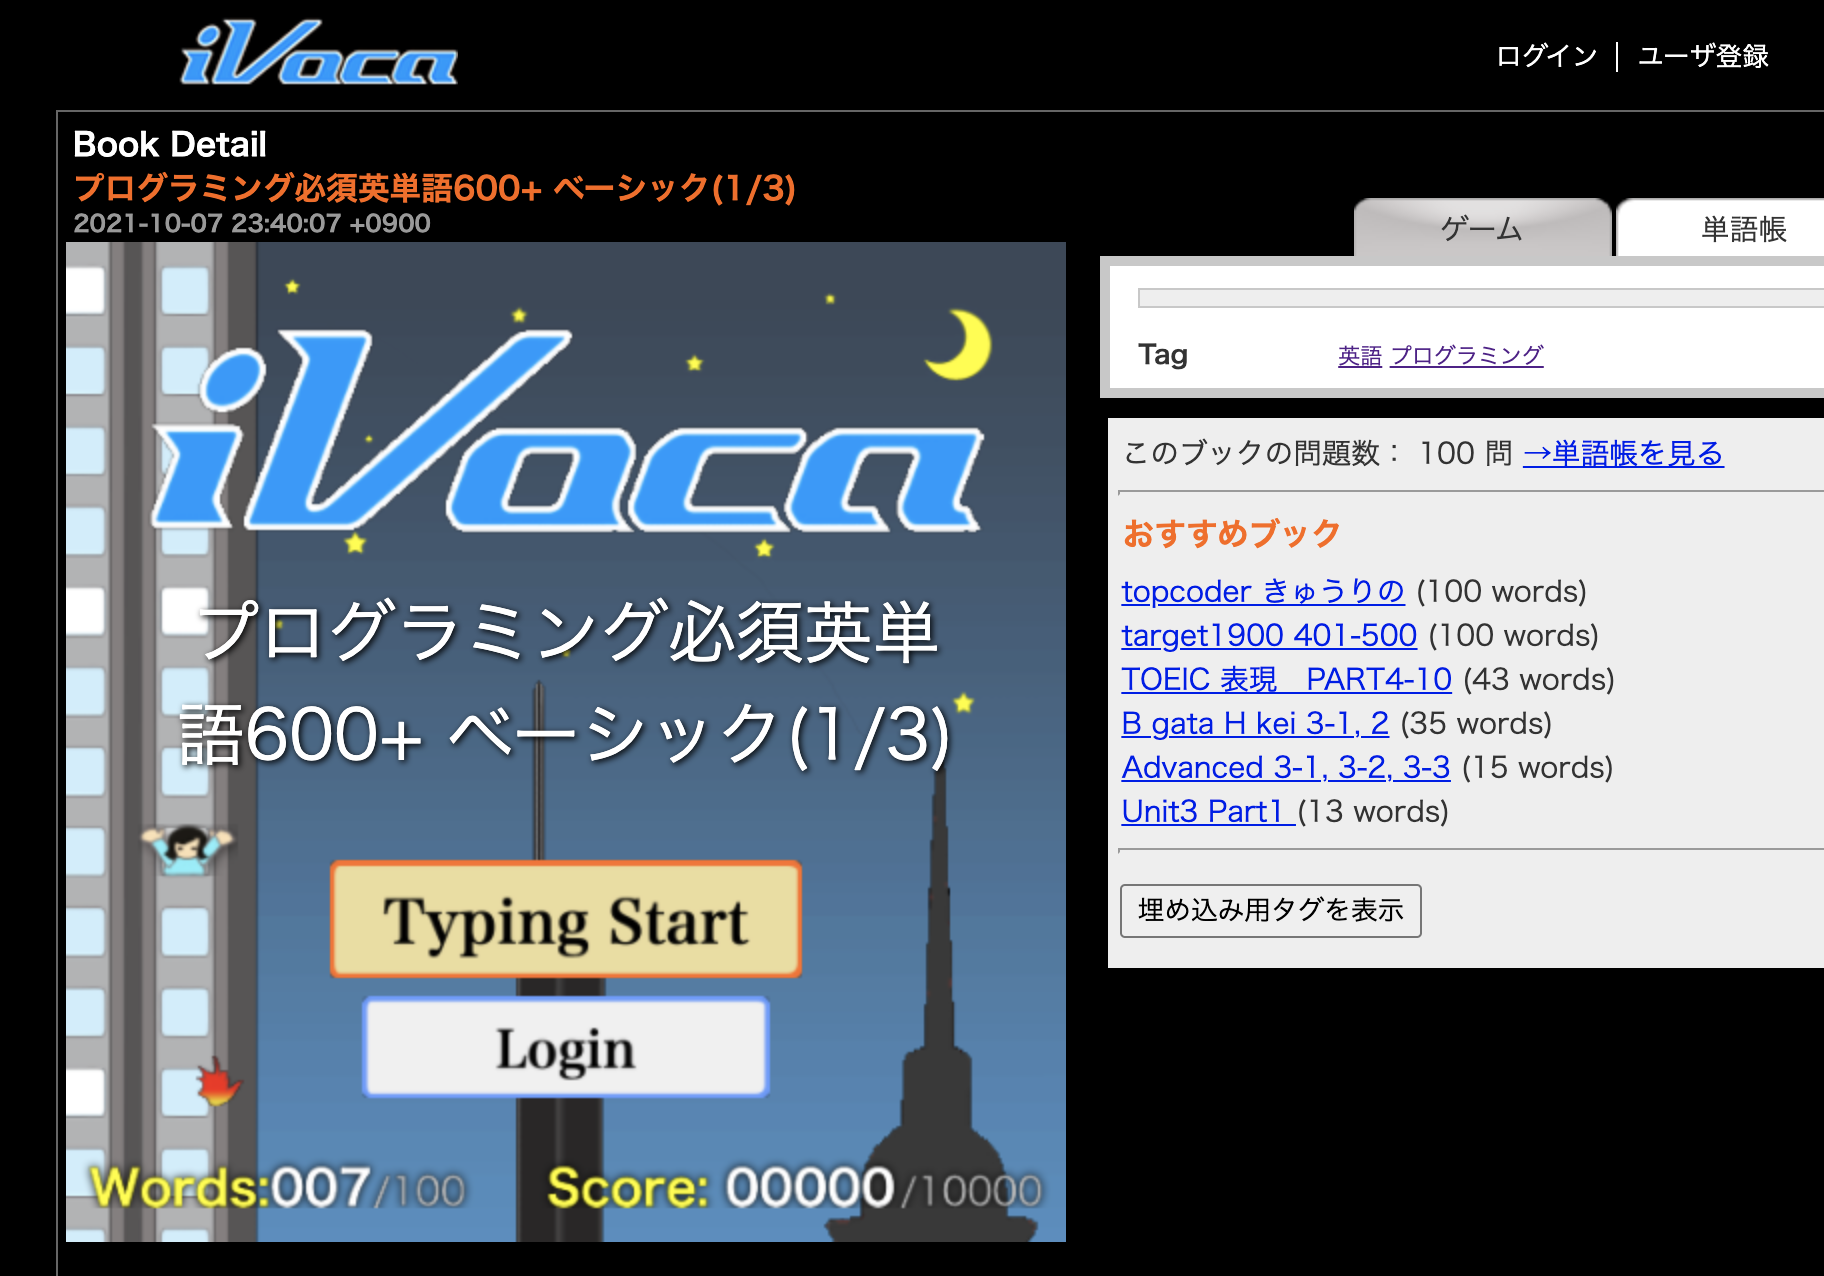Switch to the ゲーム tab
1824x1276 pixels.
tap(1482, 229)
